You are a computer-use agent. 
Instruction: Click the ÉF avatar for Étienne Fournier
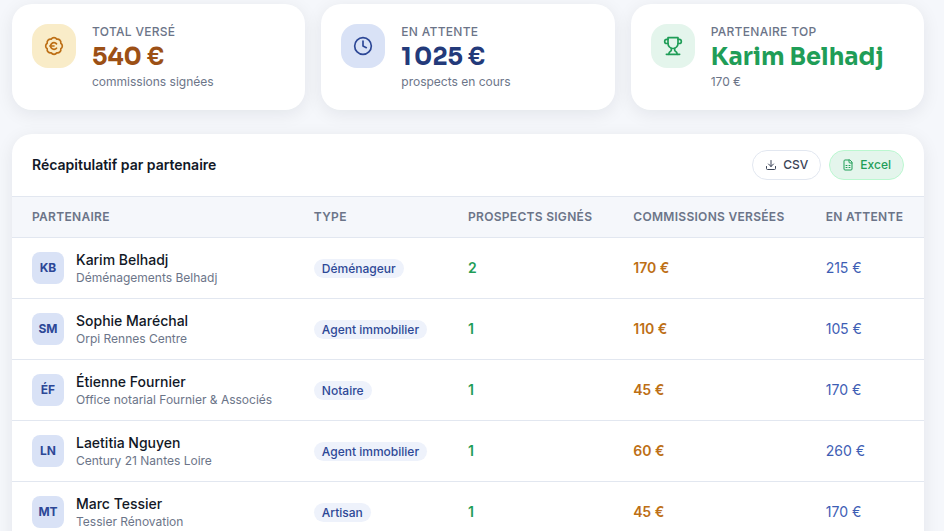[x=48, y=390]
